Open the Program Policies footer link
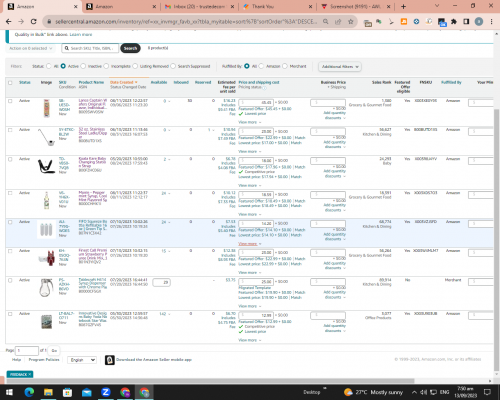Viewport: 500px width, 400px height. point(44,360)
